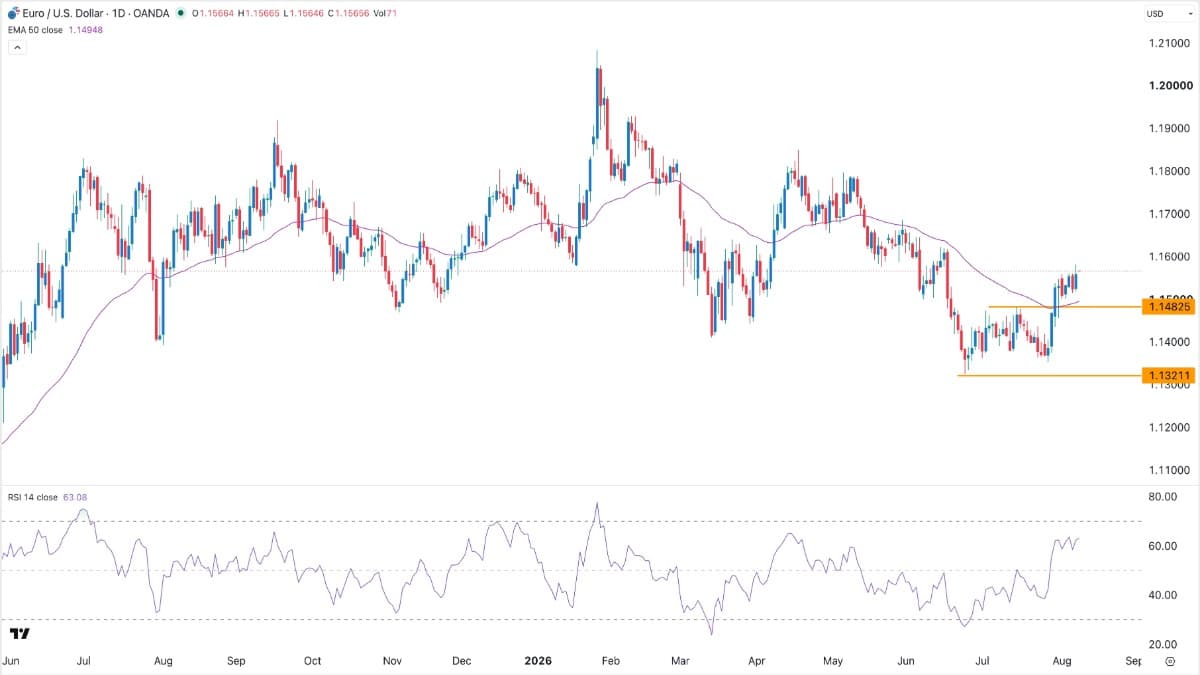Open chart settings gear on time axis
The image size is (1200, 675).
coord(1169,662)
